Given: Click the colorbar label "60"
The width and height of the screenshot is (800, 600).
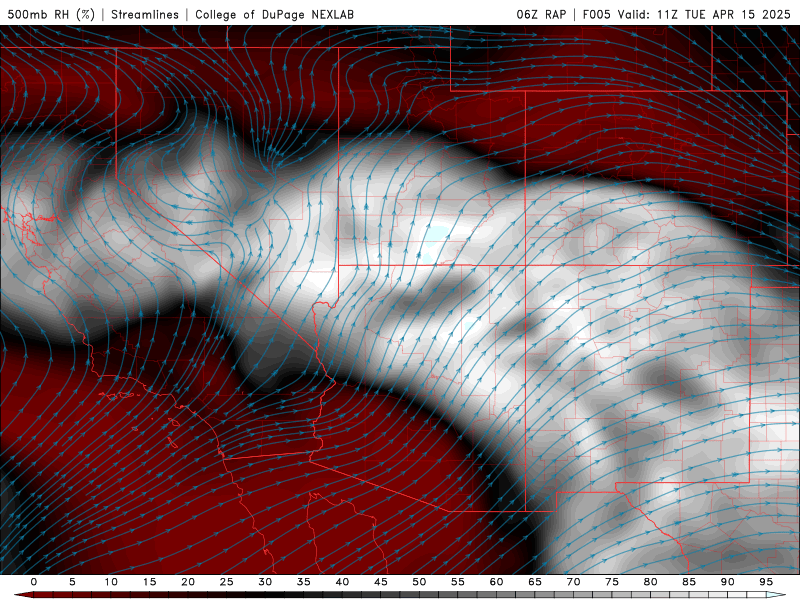Looking at the screenshot, I should pyautogui.click(x=496, y=582).
